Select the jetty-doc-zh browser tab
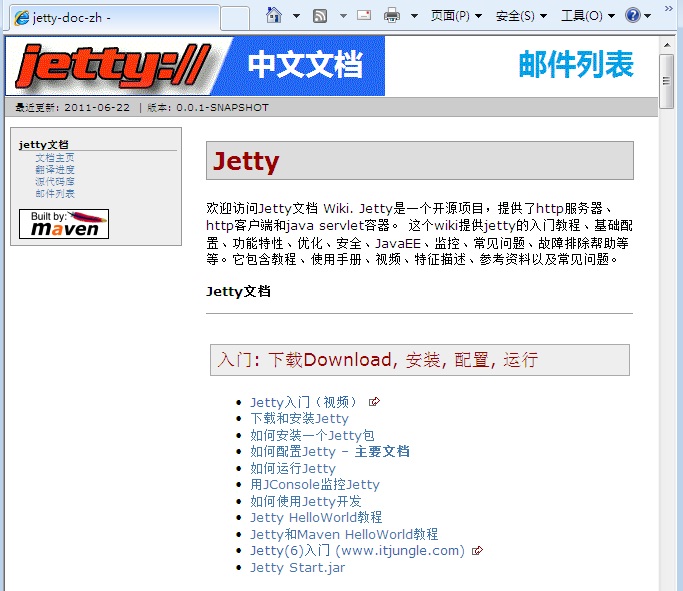This screenshot has width=683, height=591. pos(115,18)
